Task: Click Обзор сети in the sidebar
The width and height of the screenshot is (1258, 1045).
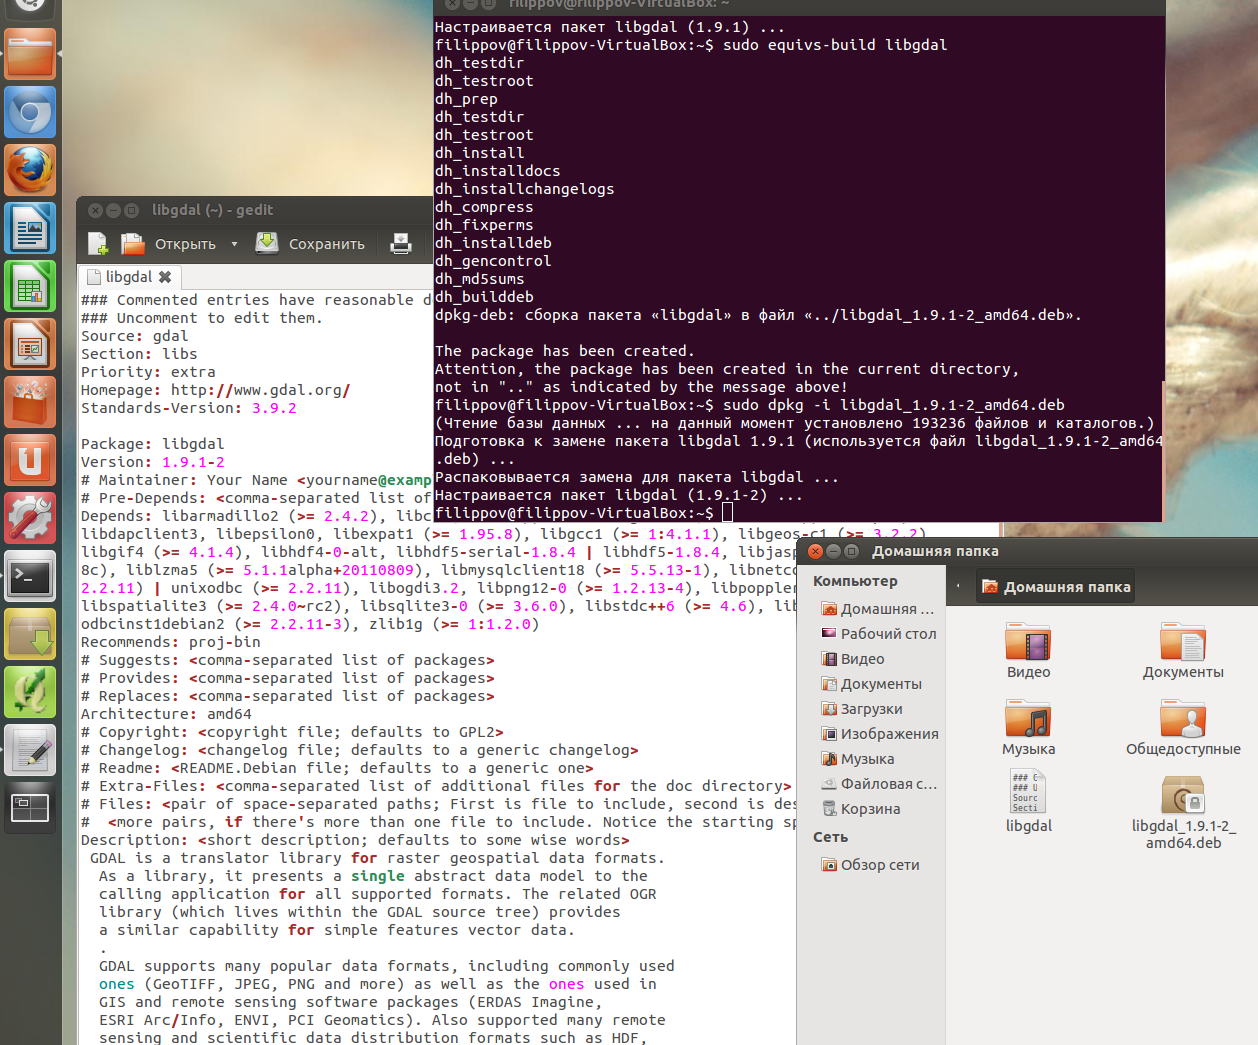Action: [879, 865]
